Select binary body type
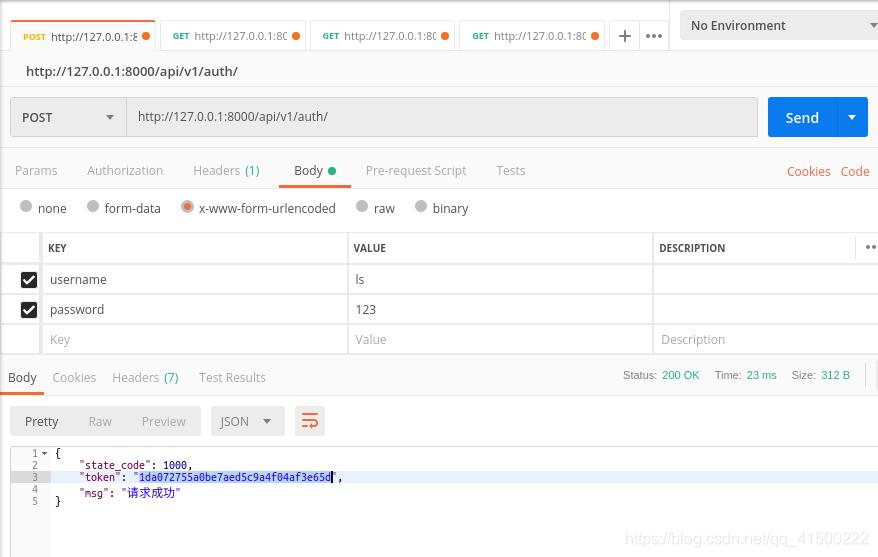This screenshot has height=557, width=878. (x=421, y=207)
